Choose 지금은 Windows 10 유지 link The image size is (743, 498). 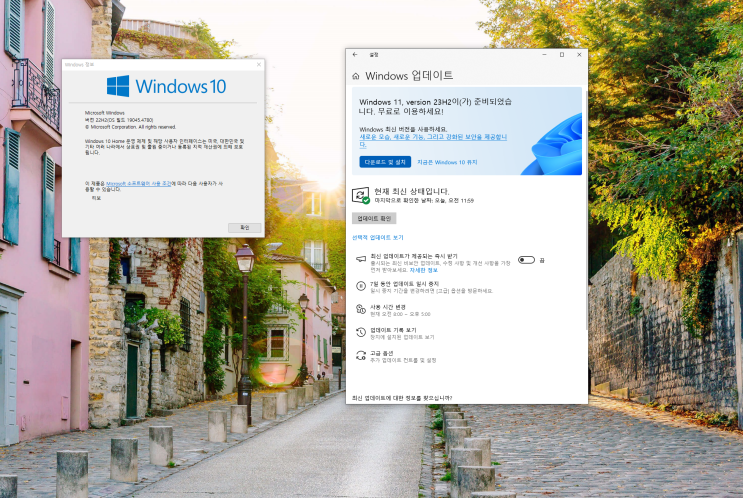447,162
